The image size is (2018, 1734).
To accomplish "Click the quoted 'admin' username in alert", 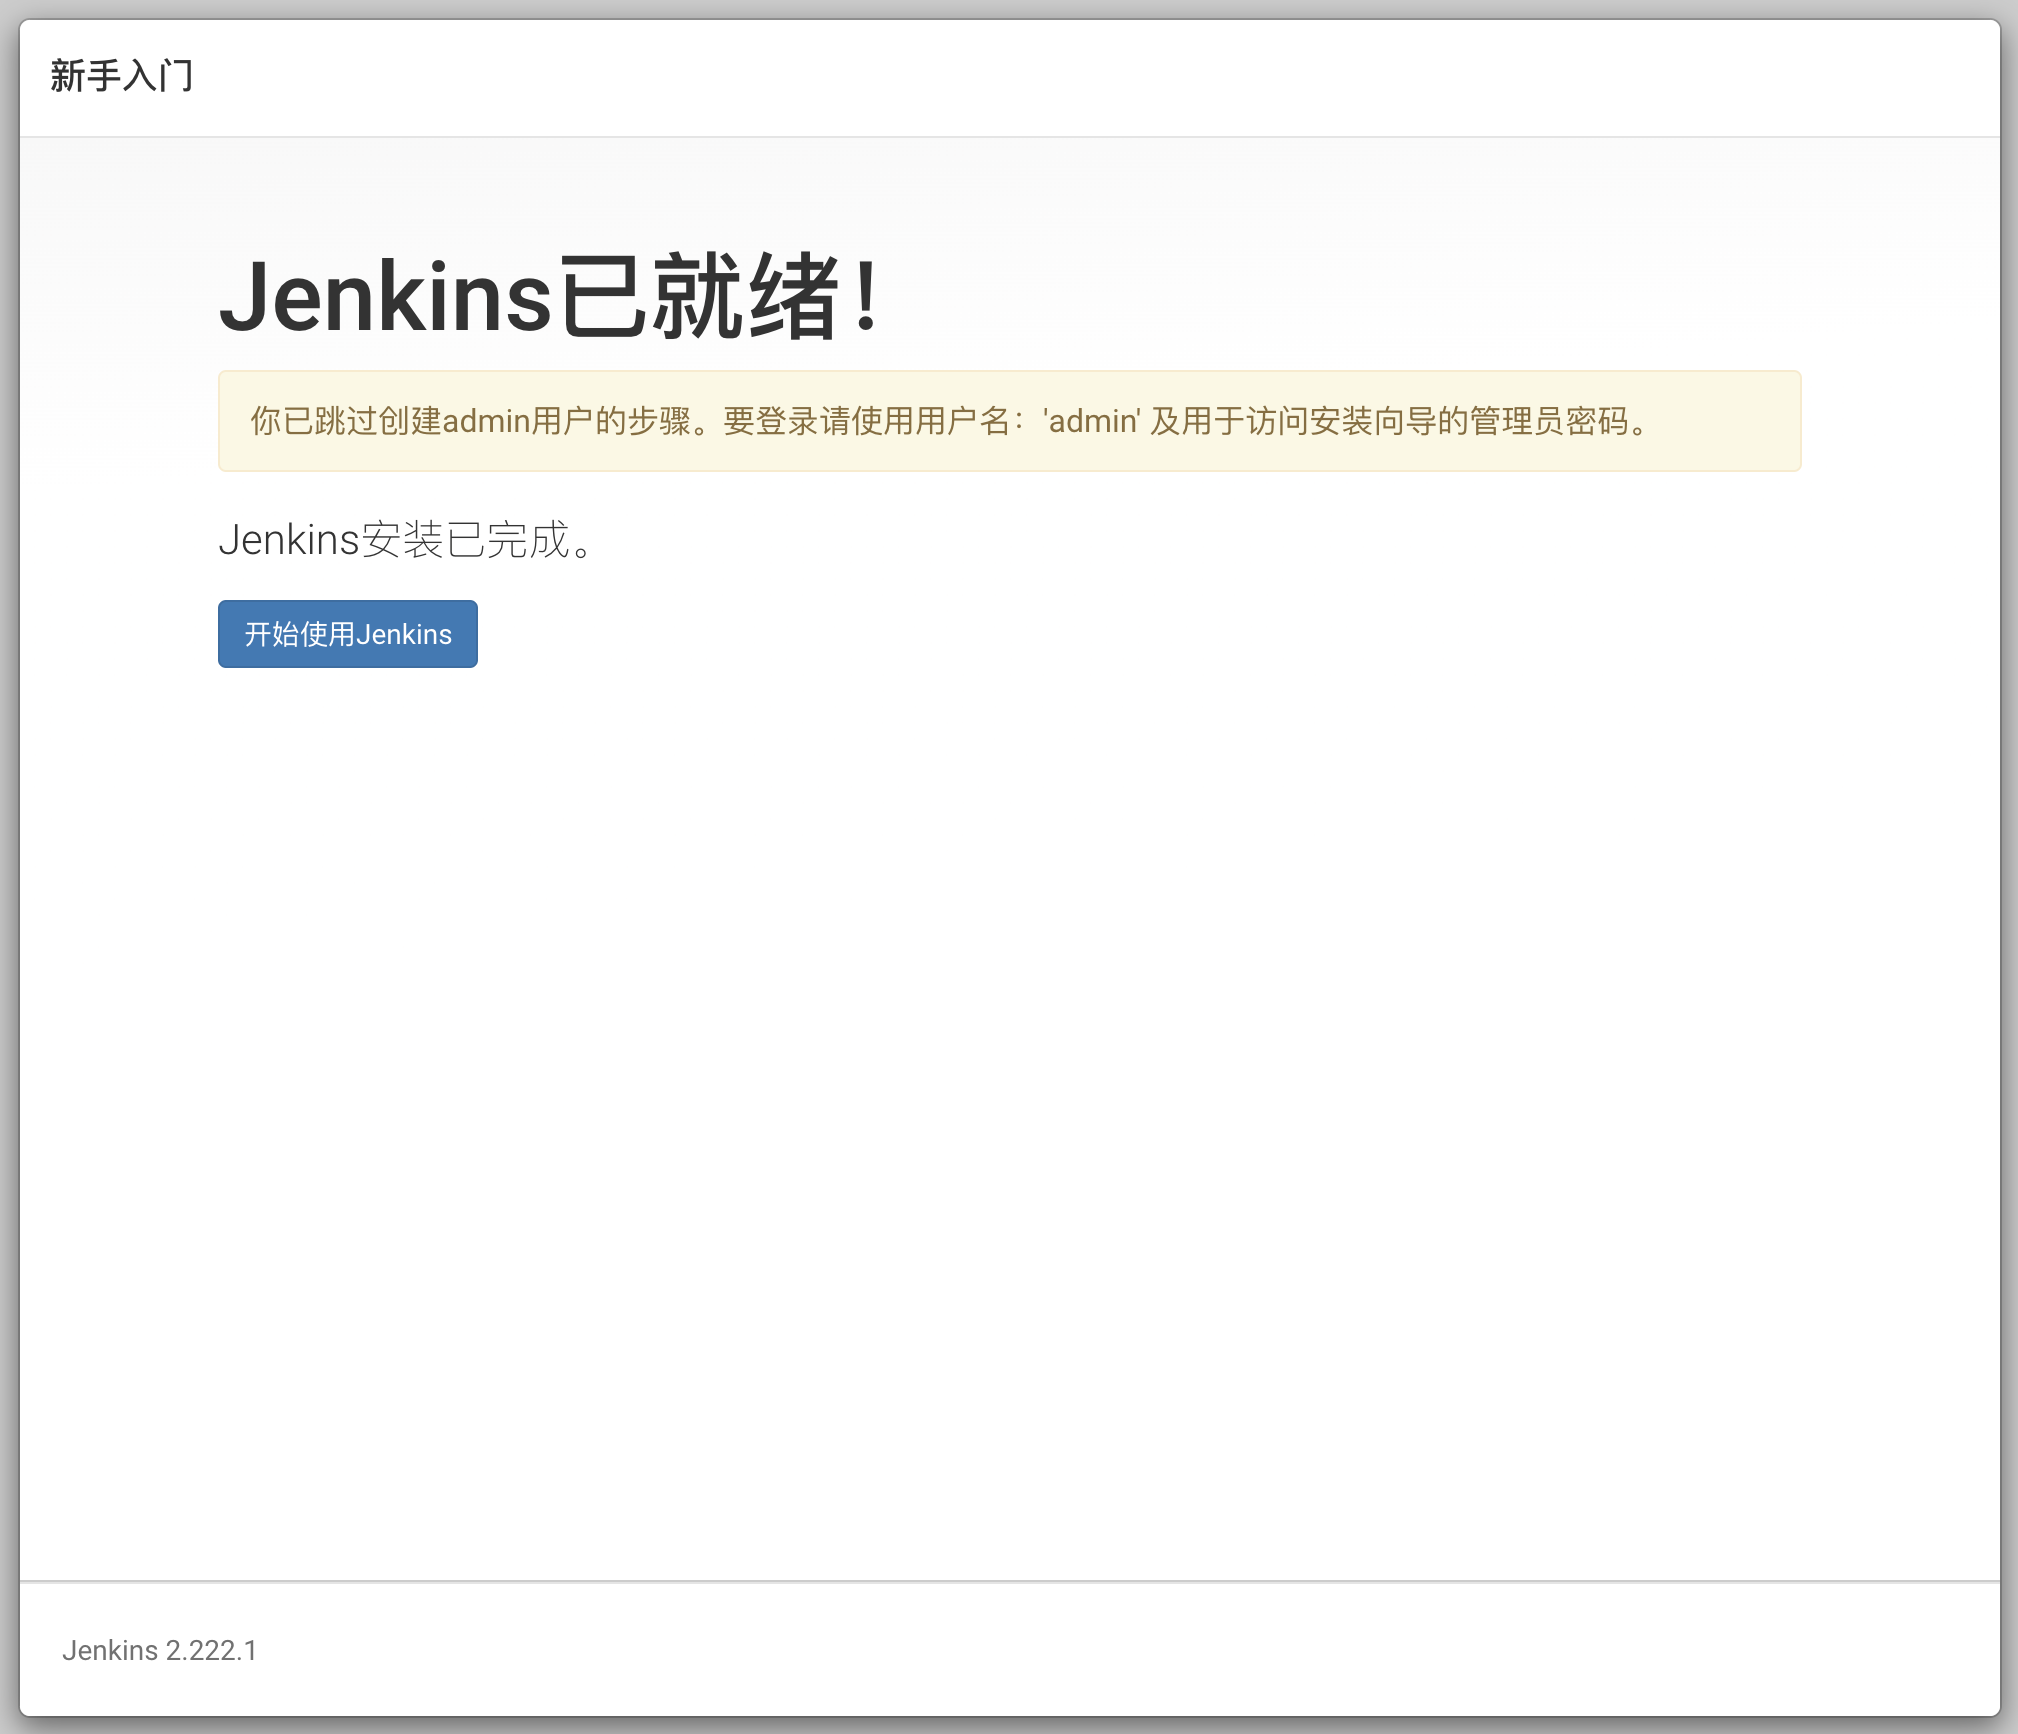I will [x=1091, y=421].
